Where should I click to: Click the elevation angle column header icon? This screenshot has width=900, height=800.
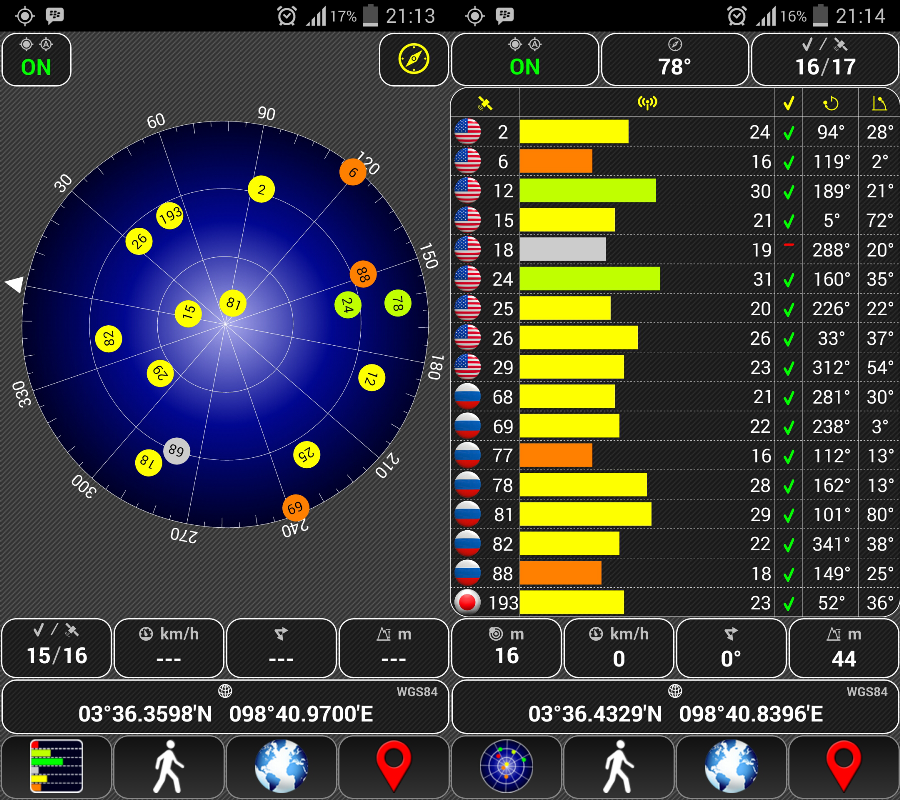click(877, 102)
